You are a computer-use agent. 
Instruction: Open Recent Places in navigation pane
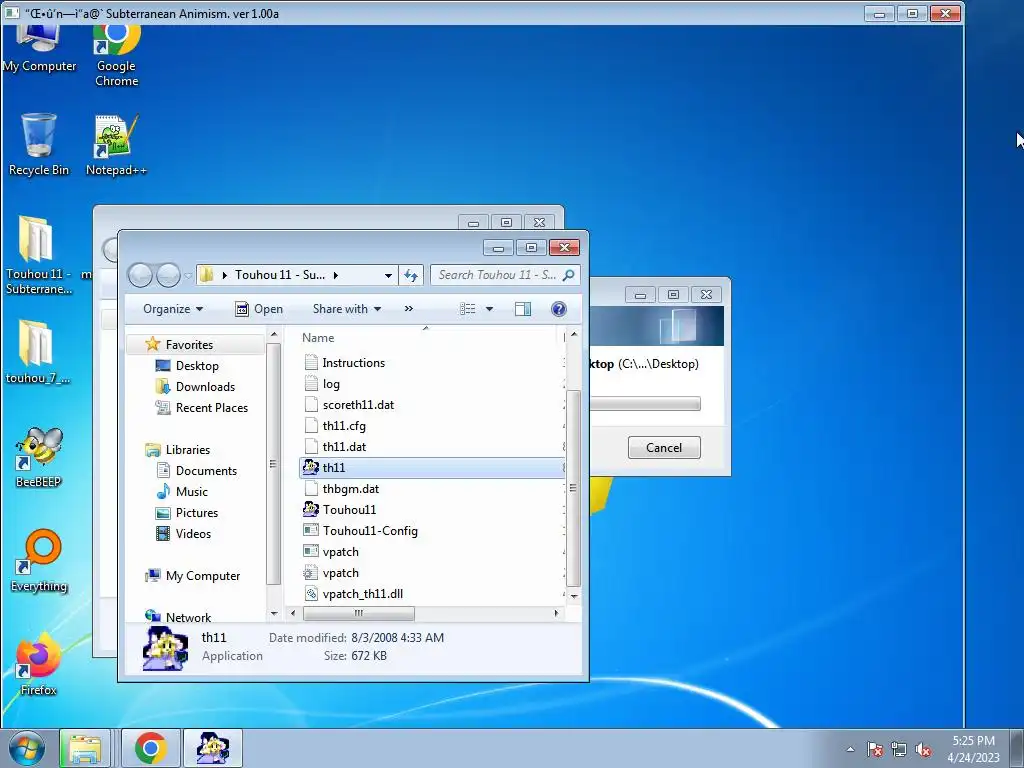212,408
